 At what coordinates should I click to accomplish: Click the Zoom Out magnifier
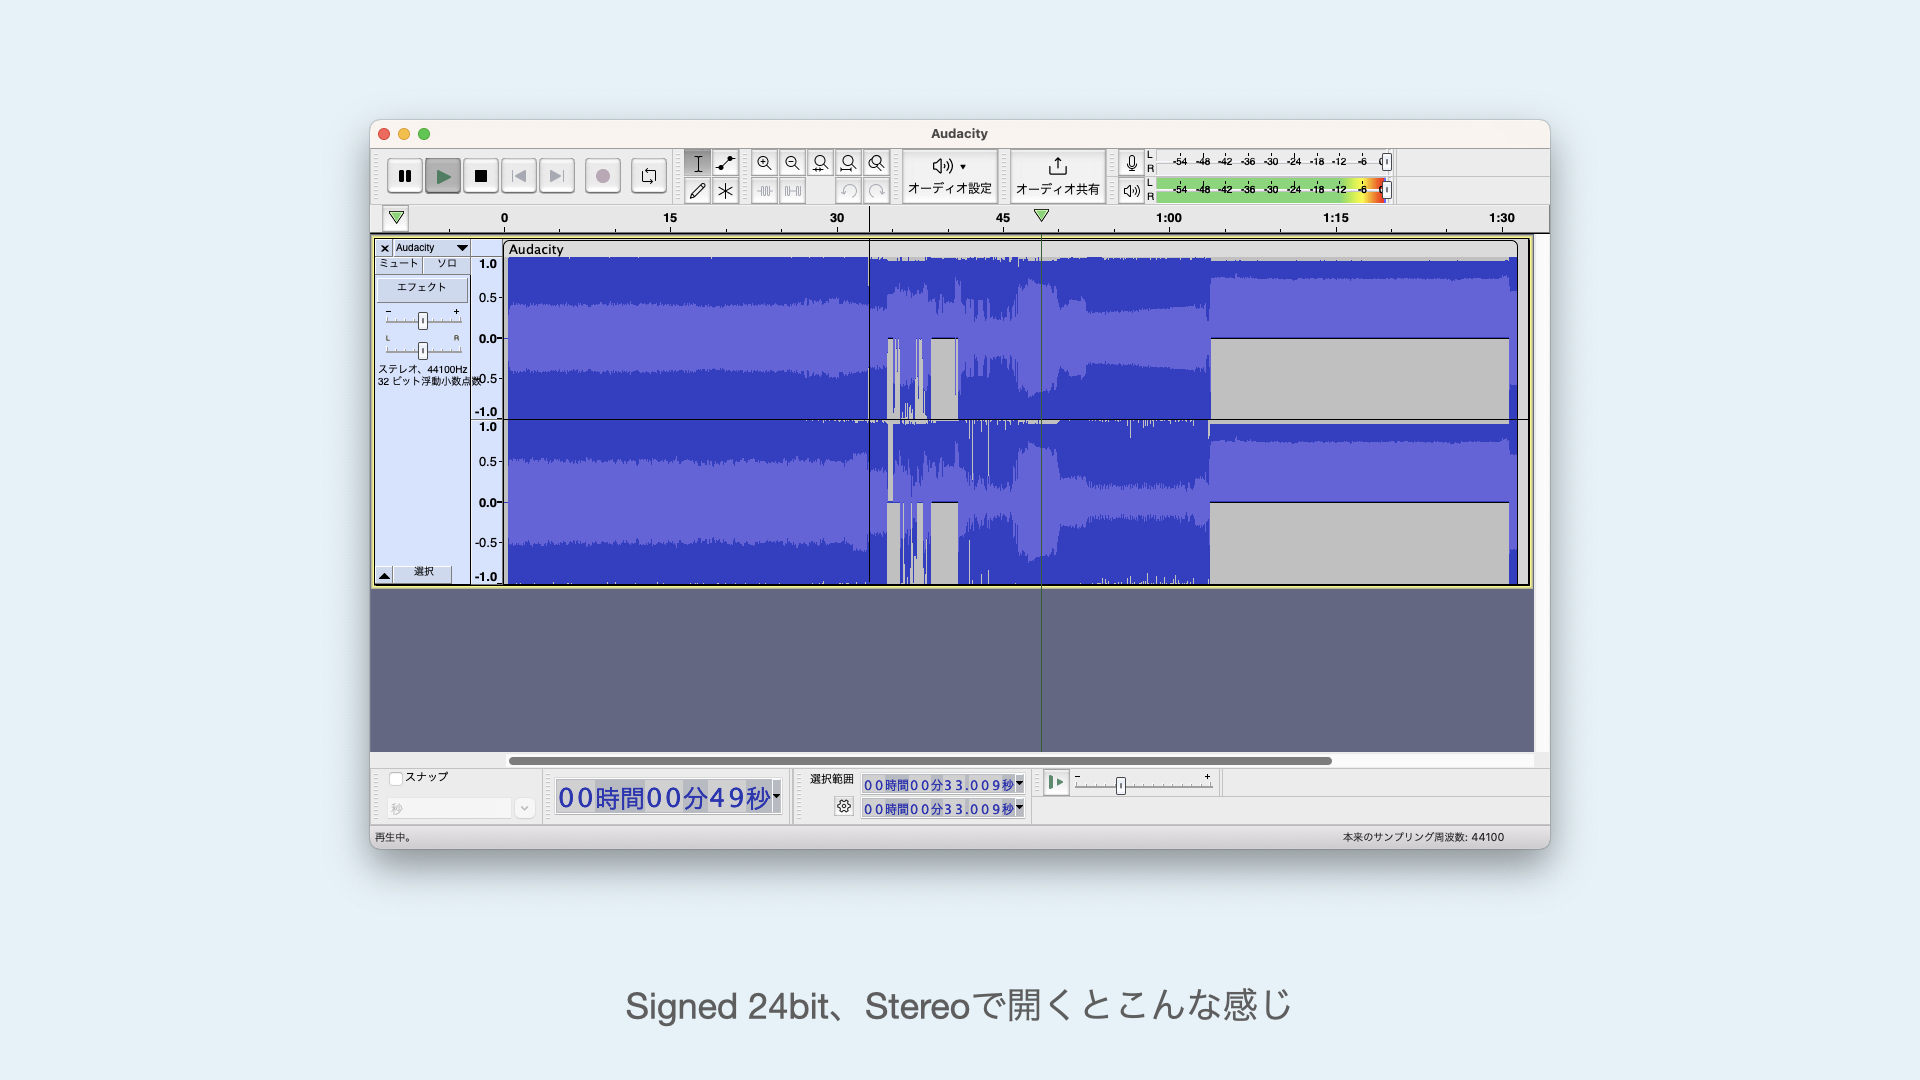tap(792, 163)
